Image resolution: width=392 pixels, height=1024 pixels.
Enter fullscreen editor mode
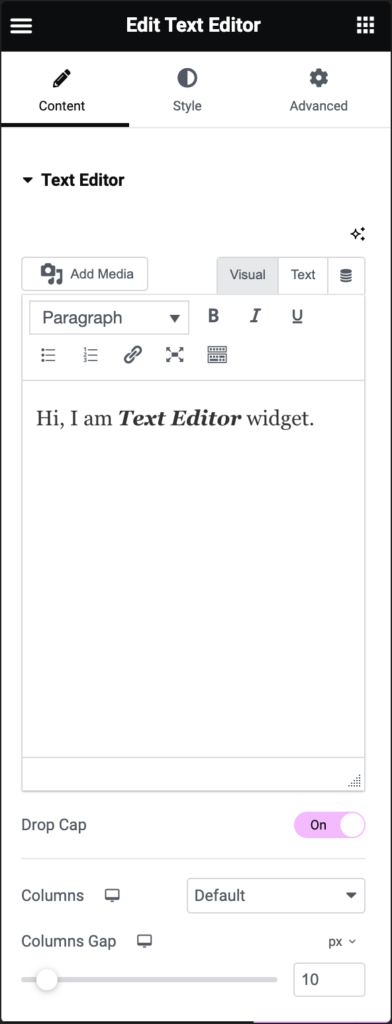(x=174, y=355)
